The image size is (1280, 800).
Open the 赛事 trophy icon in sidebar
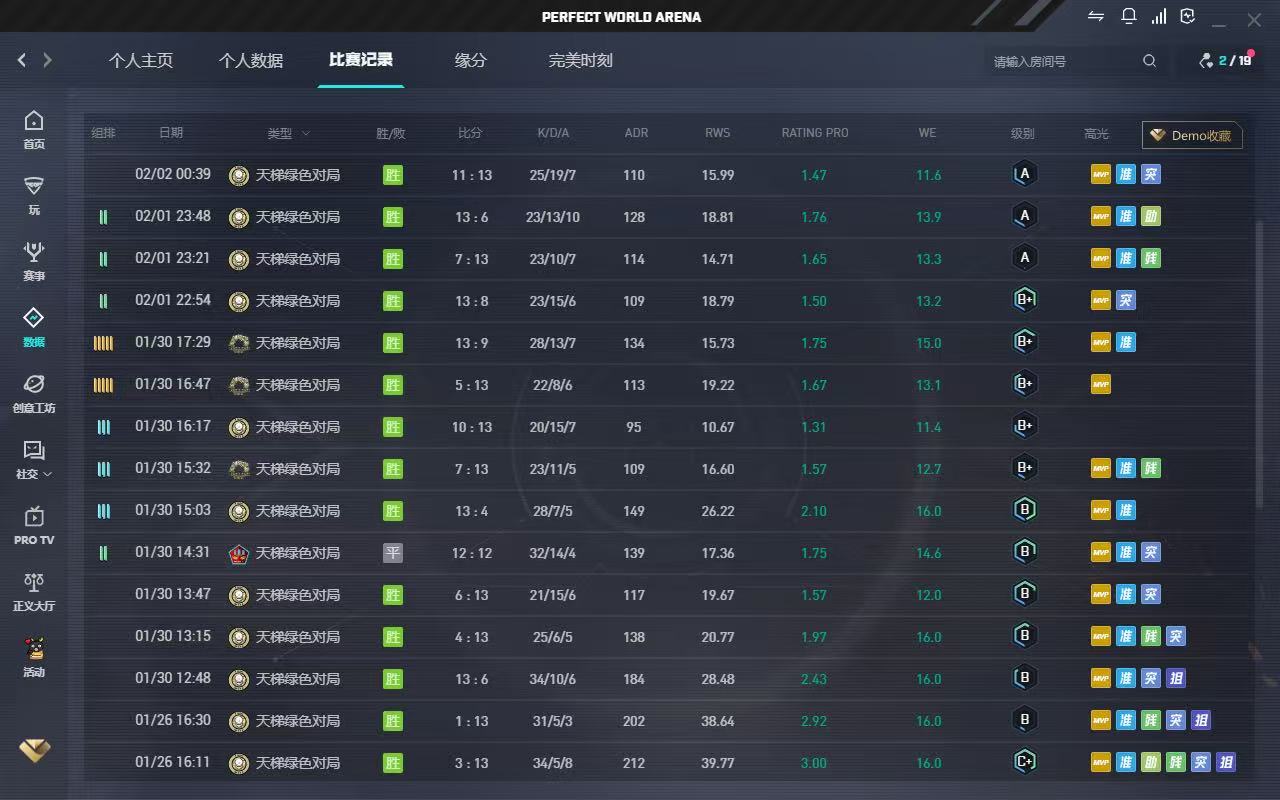pos(34,261)
